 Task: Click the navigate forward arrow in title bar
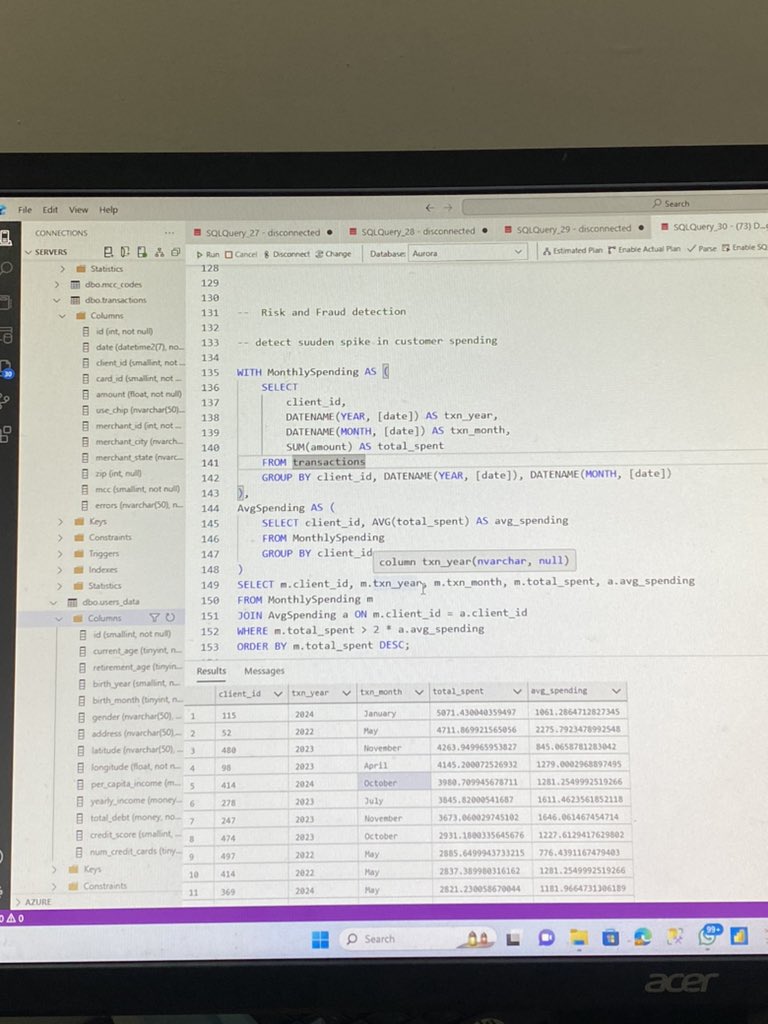coord(449,208)
